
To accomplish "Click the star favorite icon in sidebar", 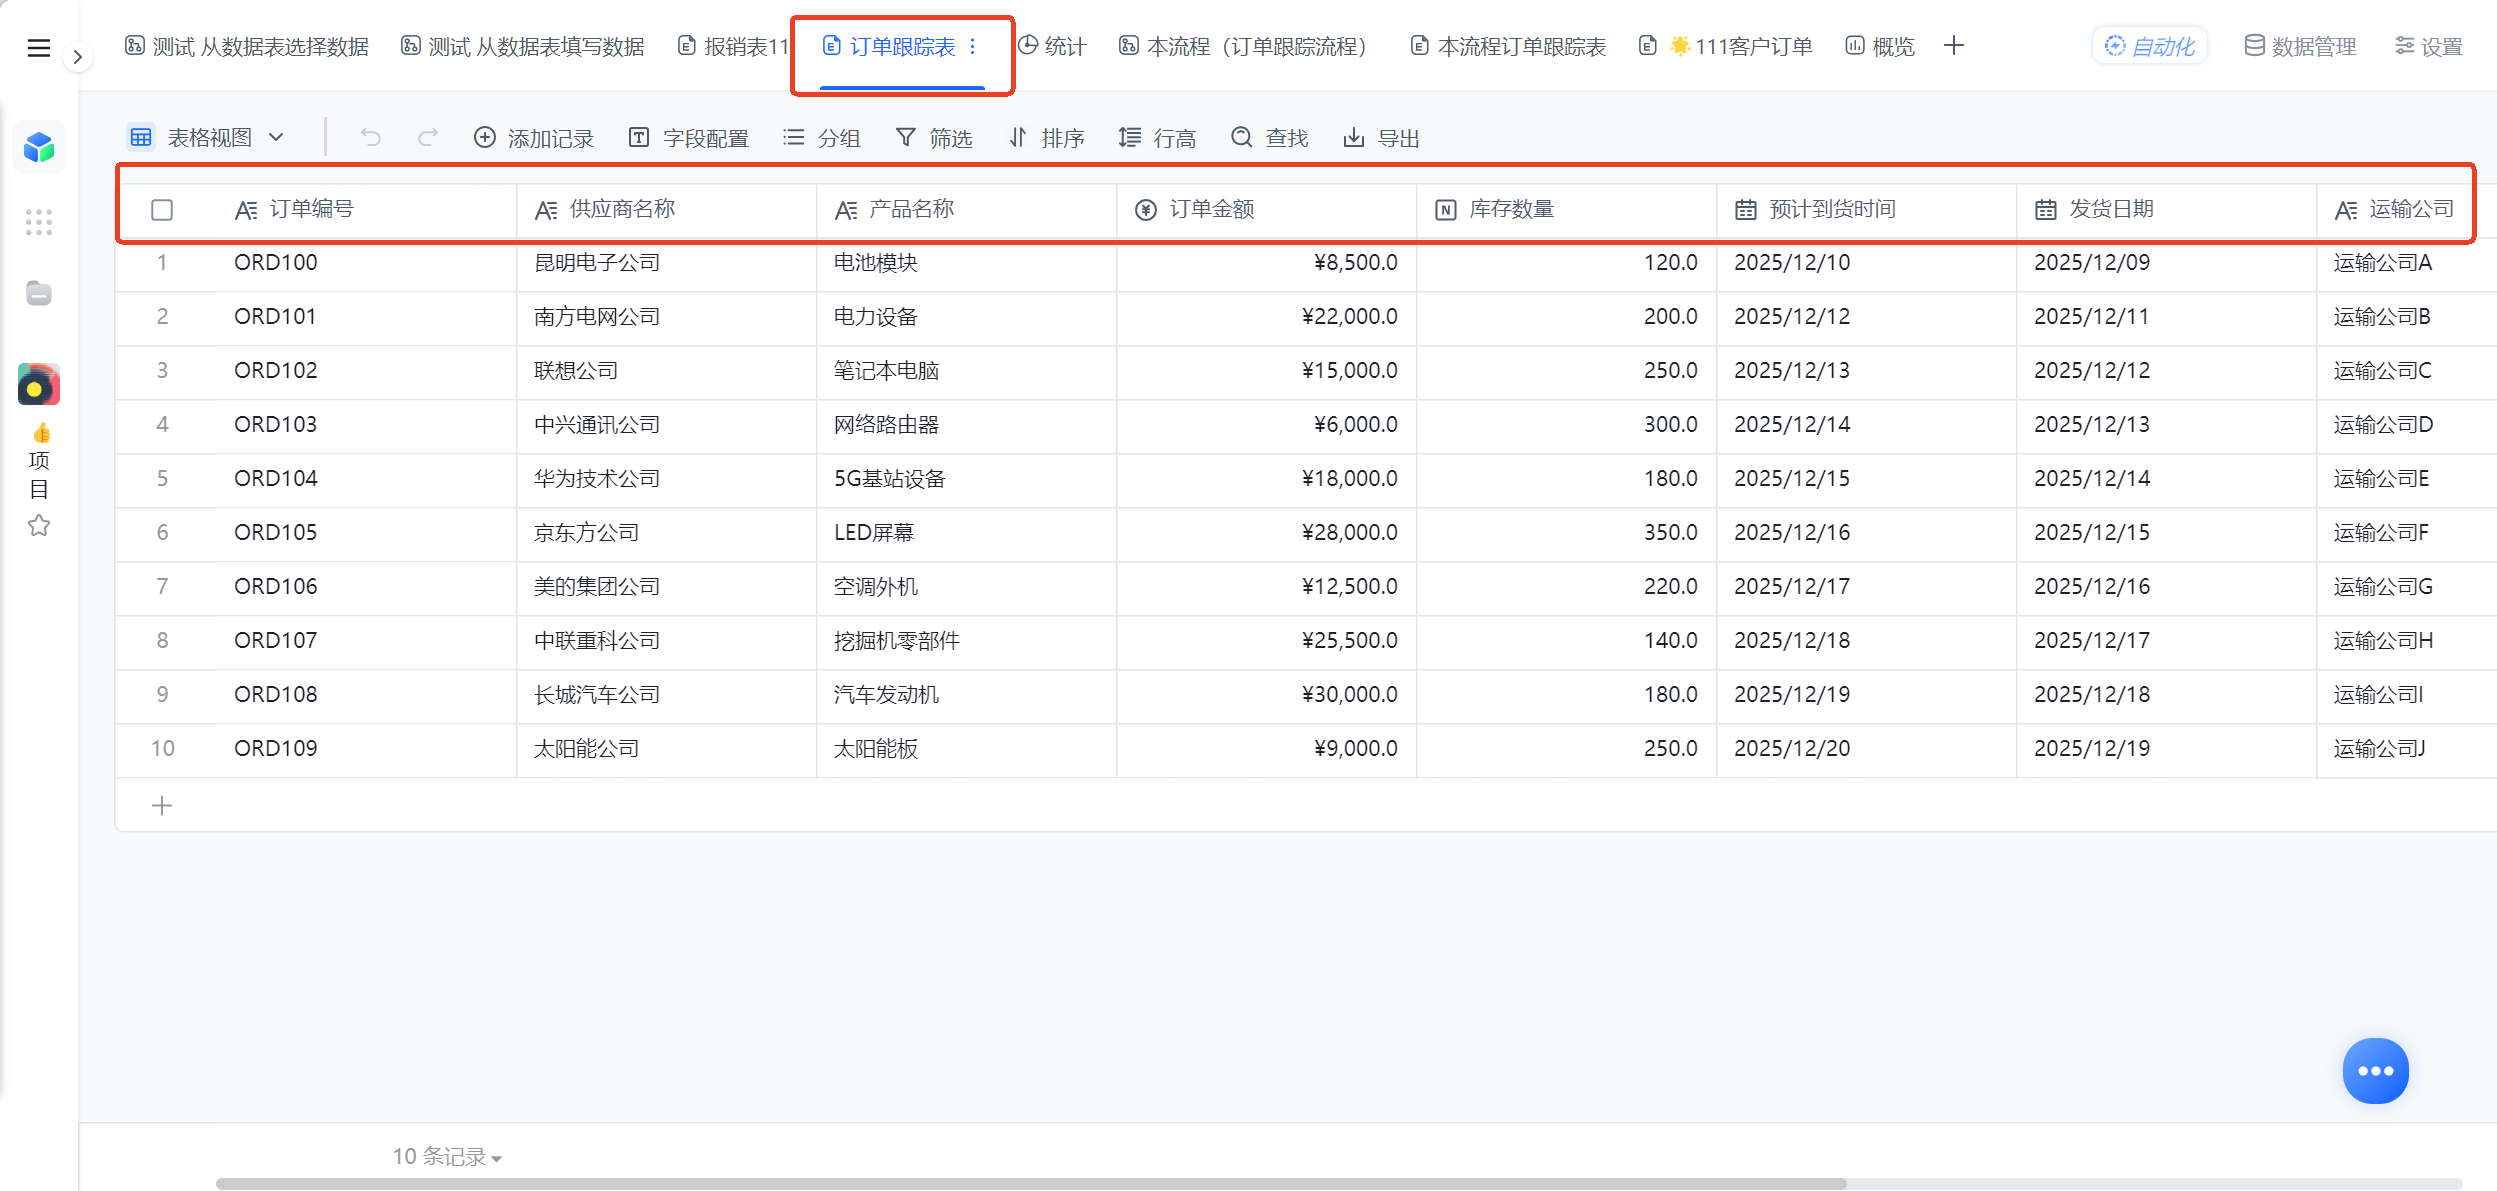I will click(x=39, y=525).
